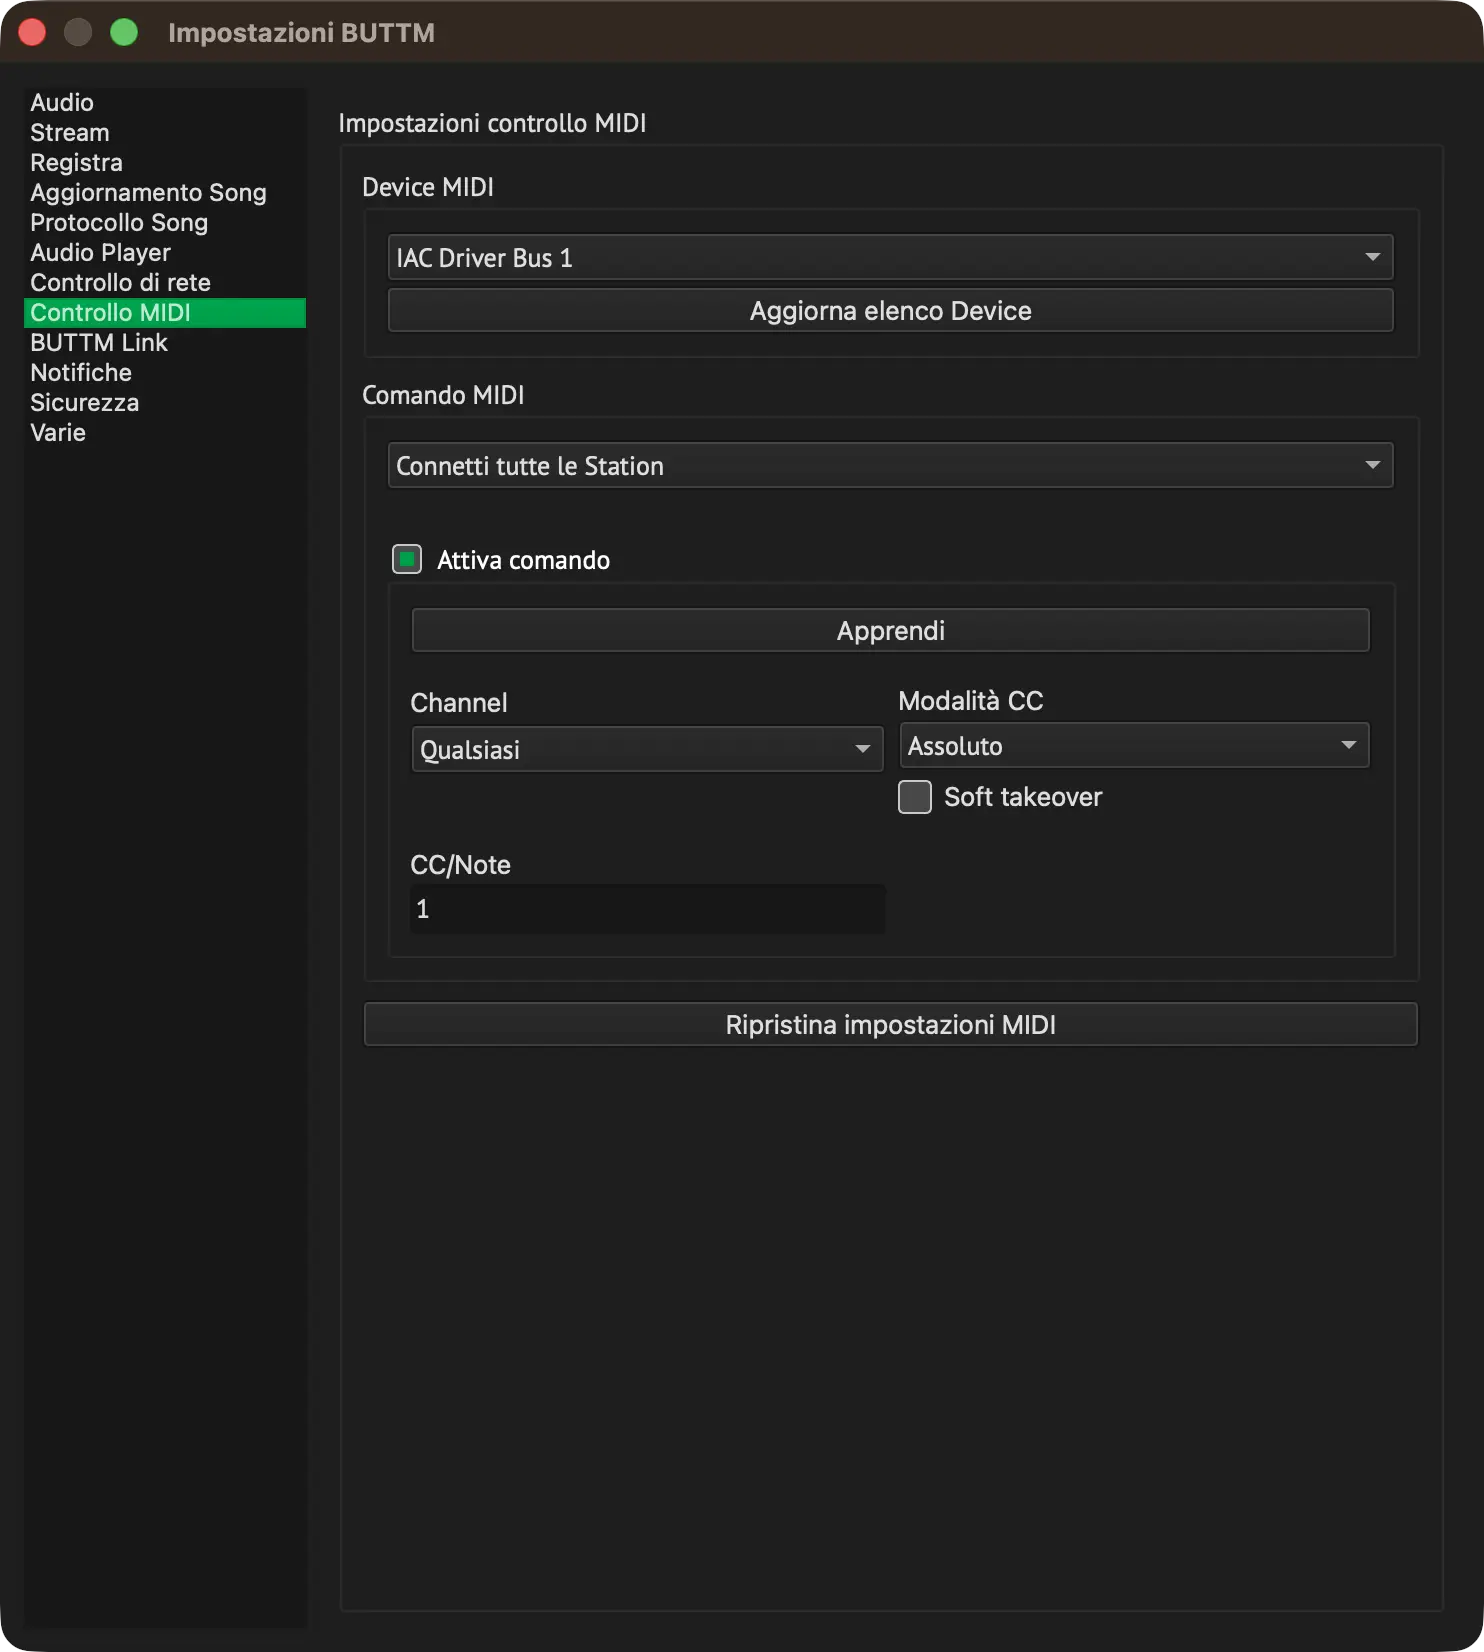Select Protocollo Song in the sidebar
The width and height of the screenshot is (1484, 1652).
165,222
